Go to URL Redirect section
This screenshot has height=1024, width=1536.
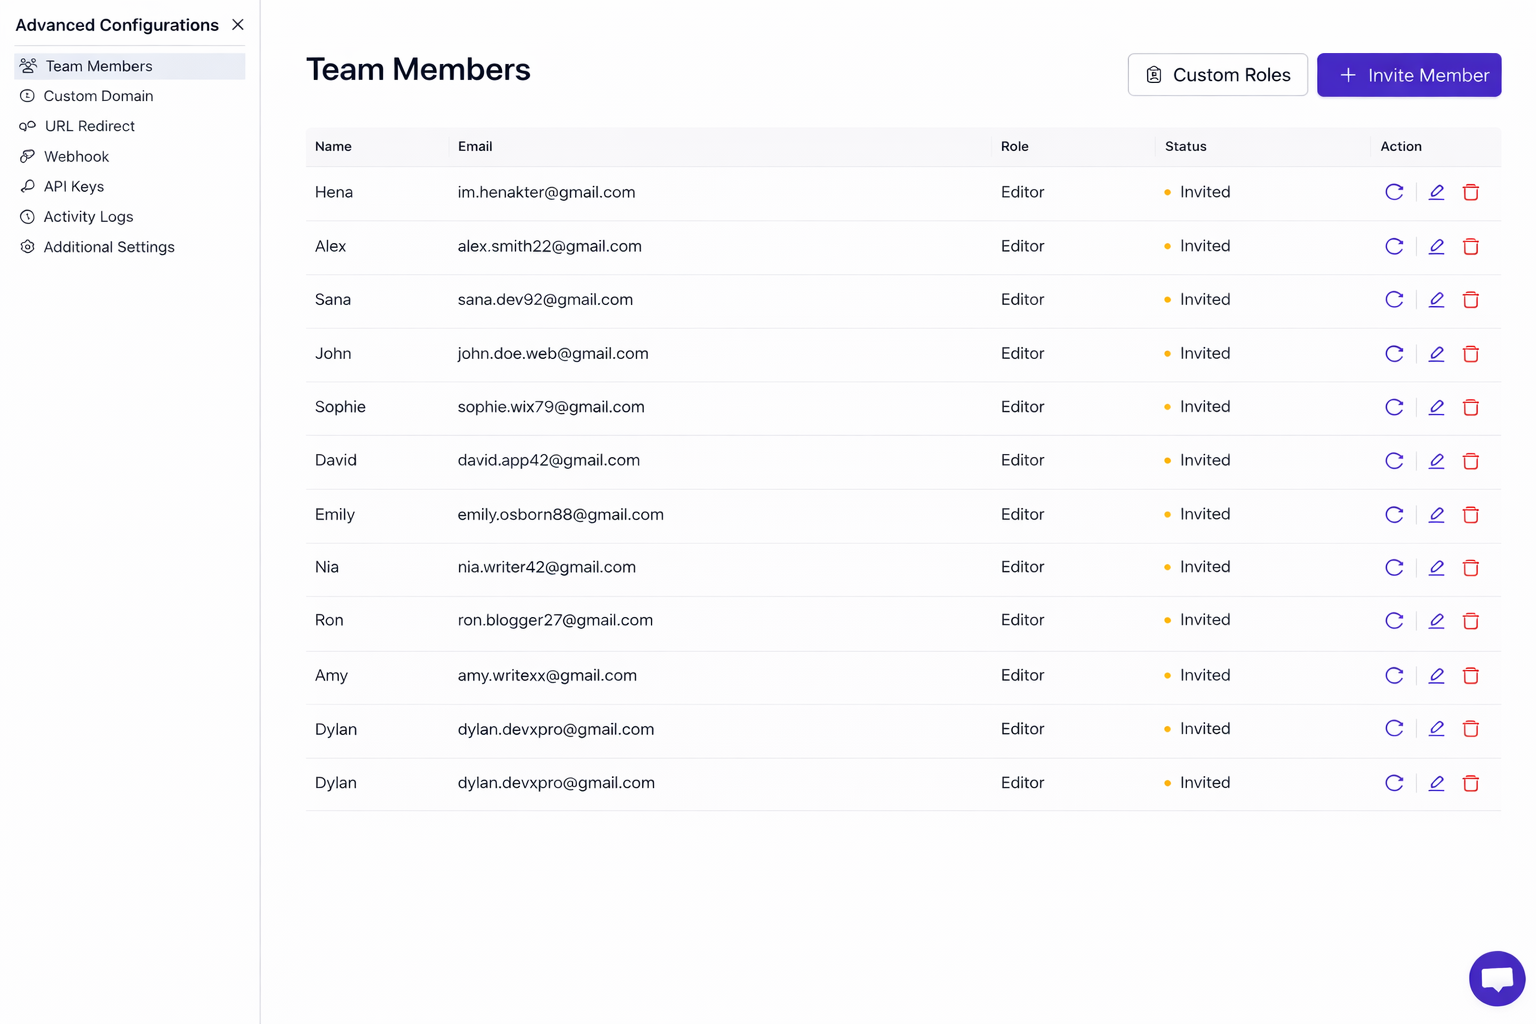point(89,126)
